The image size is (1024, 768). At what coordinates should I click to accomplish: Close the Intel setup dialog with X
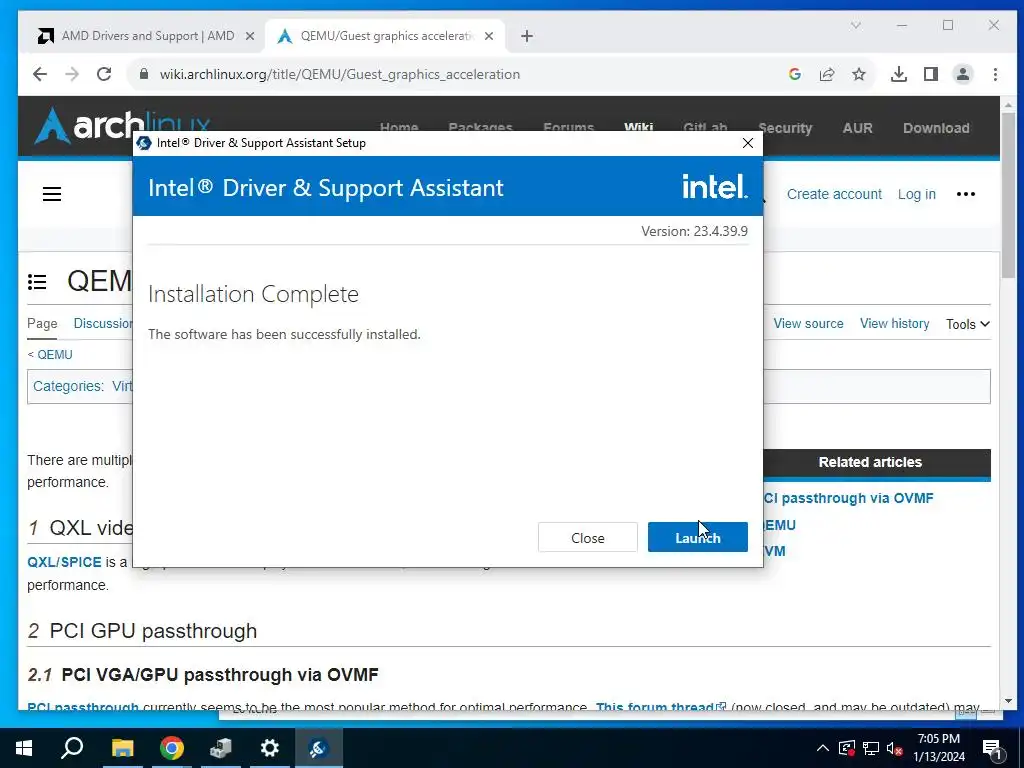point(748,143)
